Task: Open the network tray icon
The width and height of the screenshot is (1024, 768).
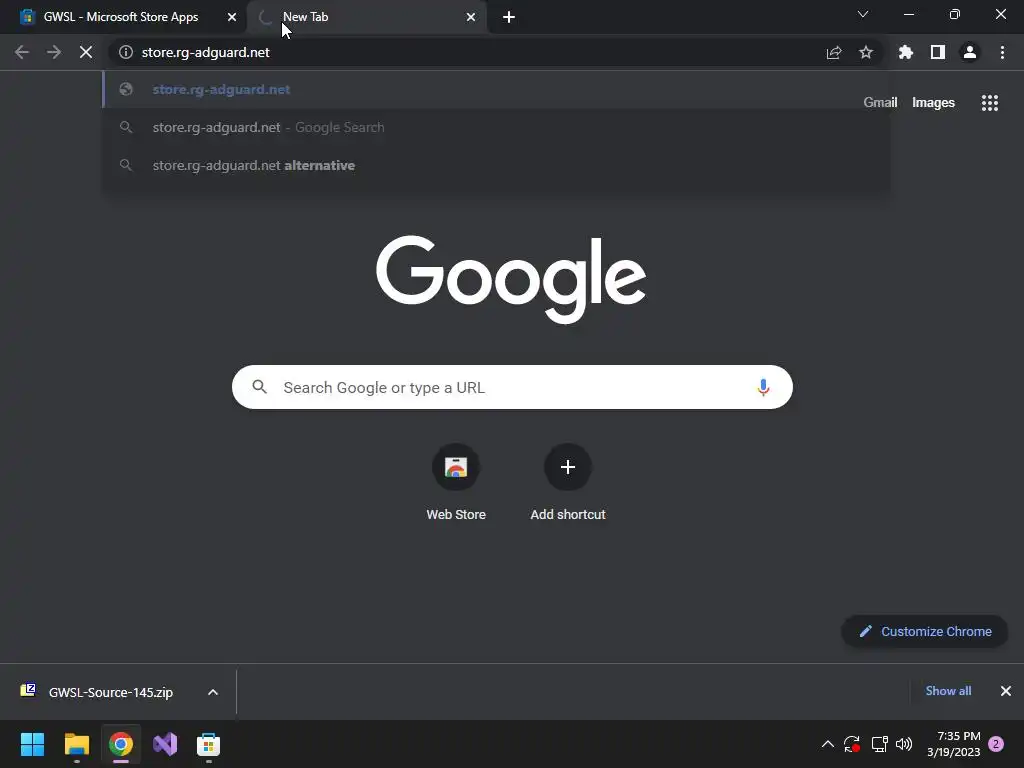Action: [x=879, y=744]
